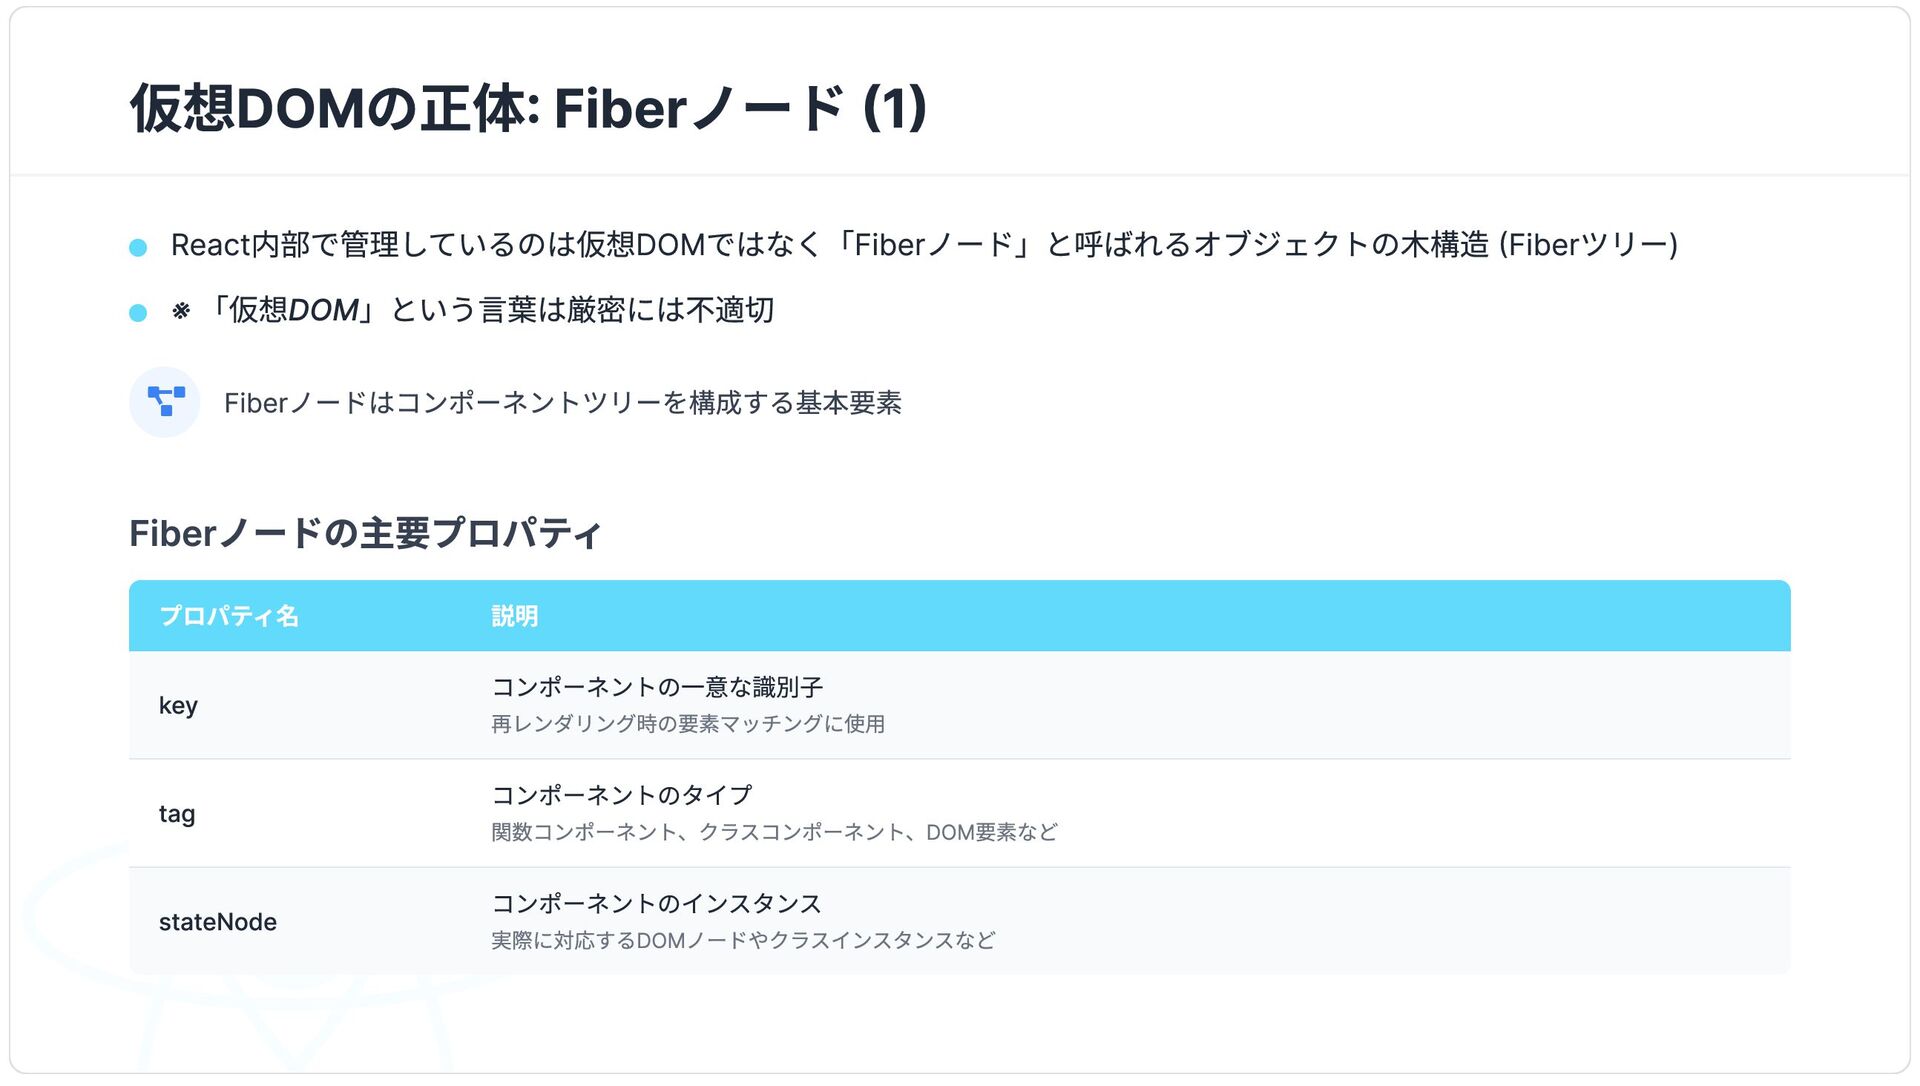Click the blue tree-structure icon beside Fiberノード text

pos(166,402)
